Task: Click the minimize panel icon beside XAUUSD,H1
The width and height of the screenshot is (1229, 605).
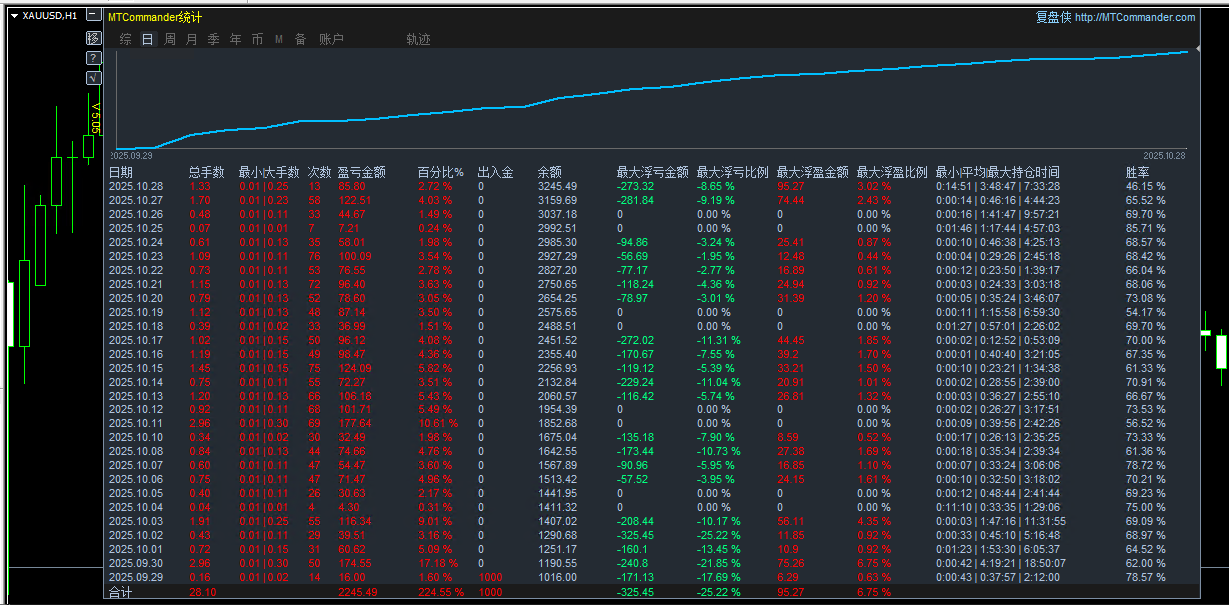Action: click(x=93, y=16)
